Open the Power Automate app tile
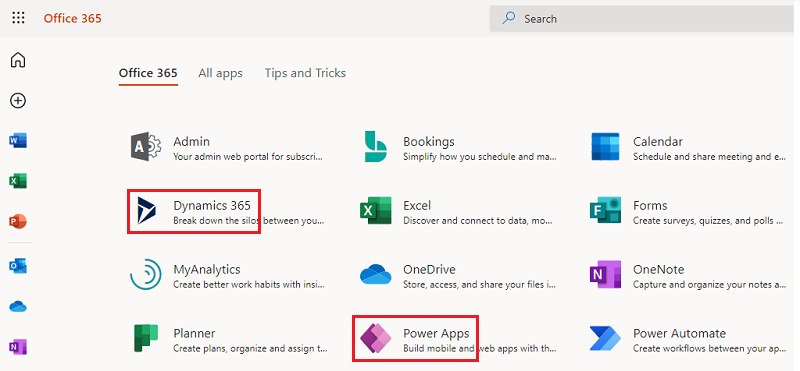800x371 pixels. 689,339
